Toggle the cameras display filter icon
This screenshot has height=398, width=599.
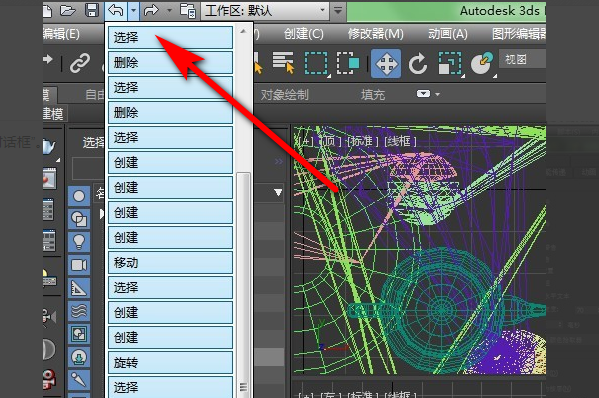[x=79, y=265]
